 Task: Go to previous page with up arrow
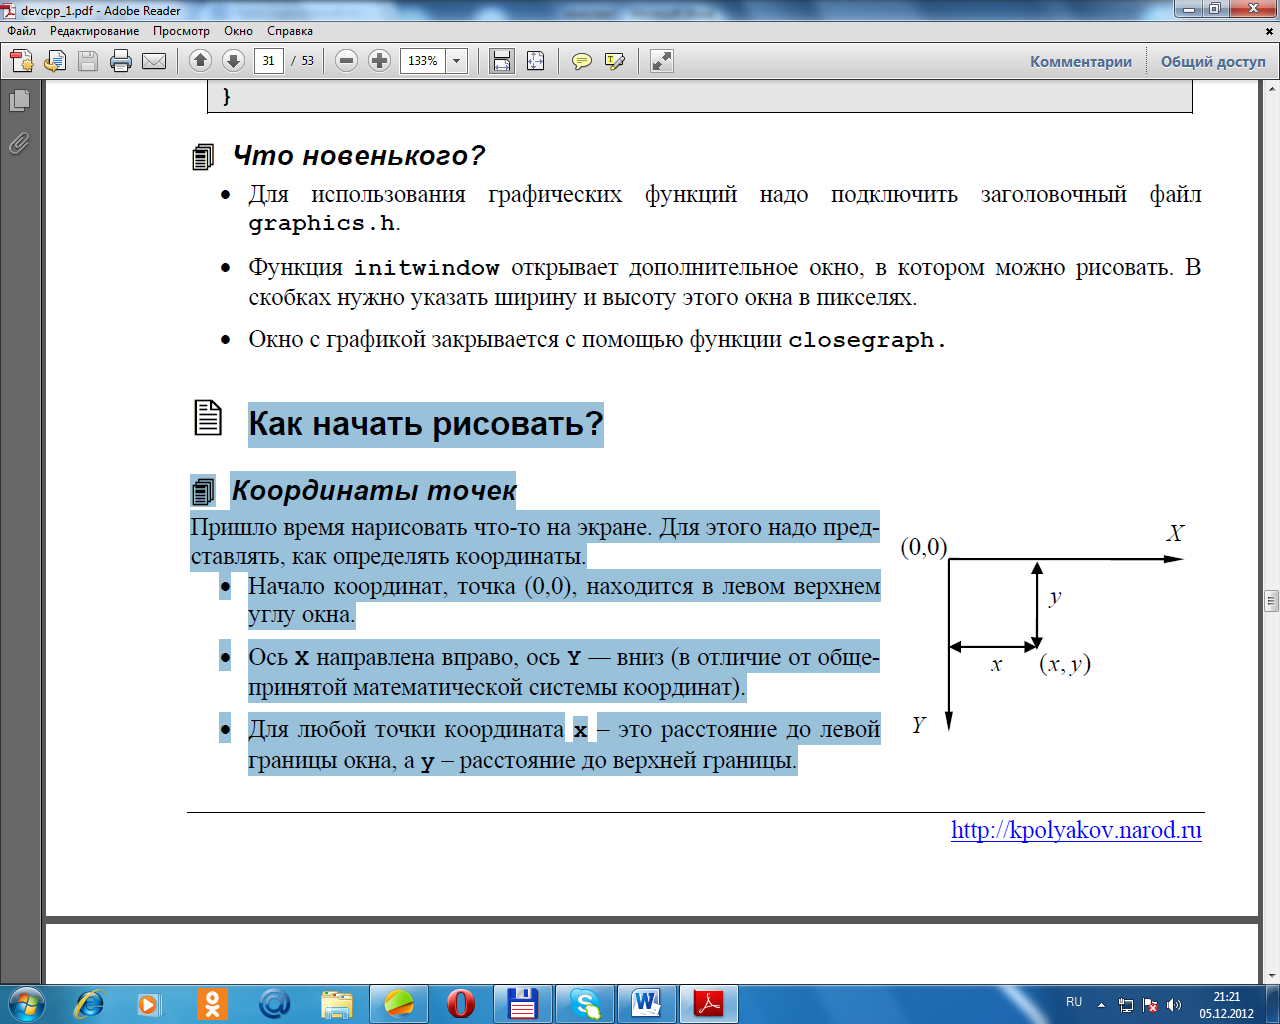200,61
